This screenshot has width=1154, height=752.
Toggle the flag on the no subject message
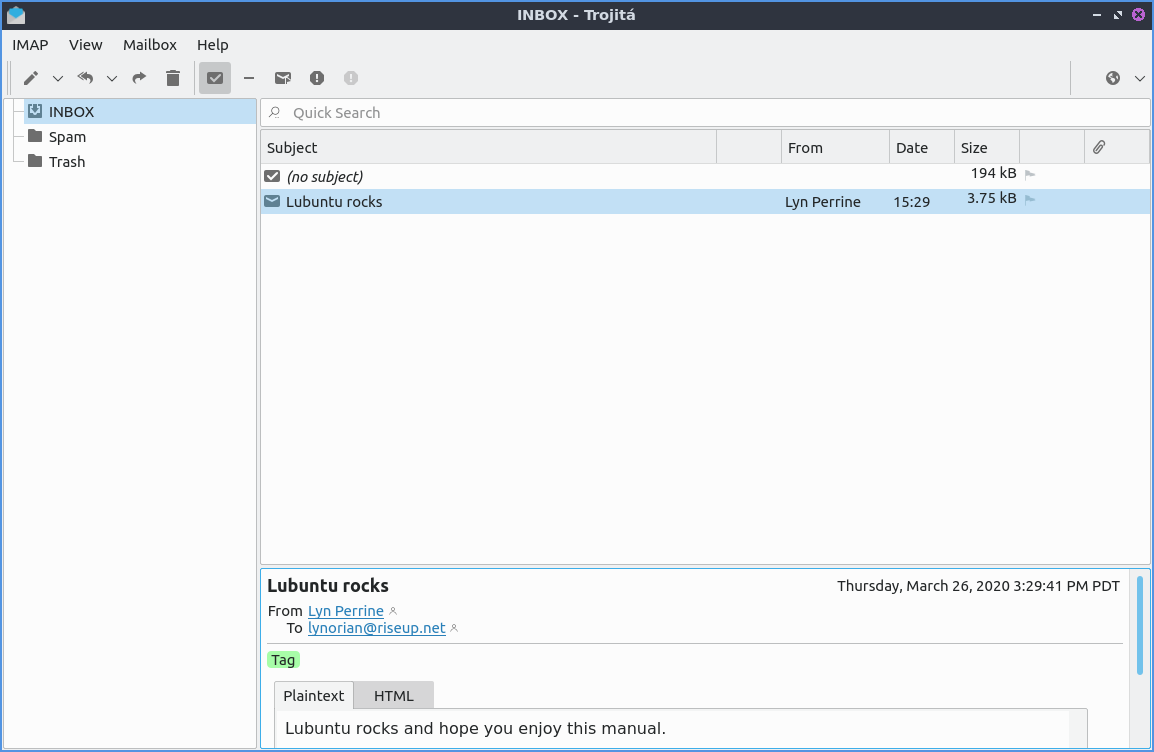coord(1030,175)
